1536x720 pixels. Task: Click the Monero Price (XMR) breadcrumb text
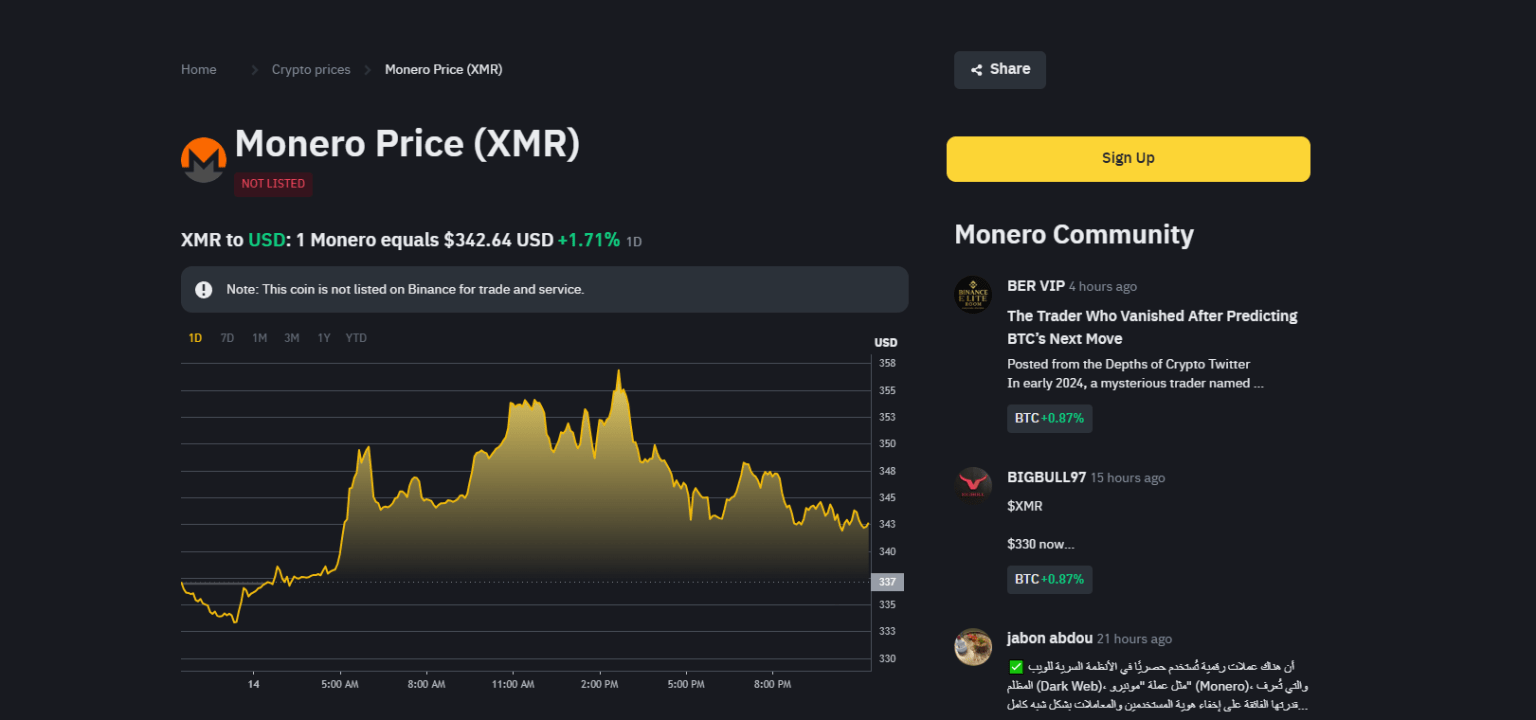point(444,70)
